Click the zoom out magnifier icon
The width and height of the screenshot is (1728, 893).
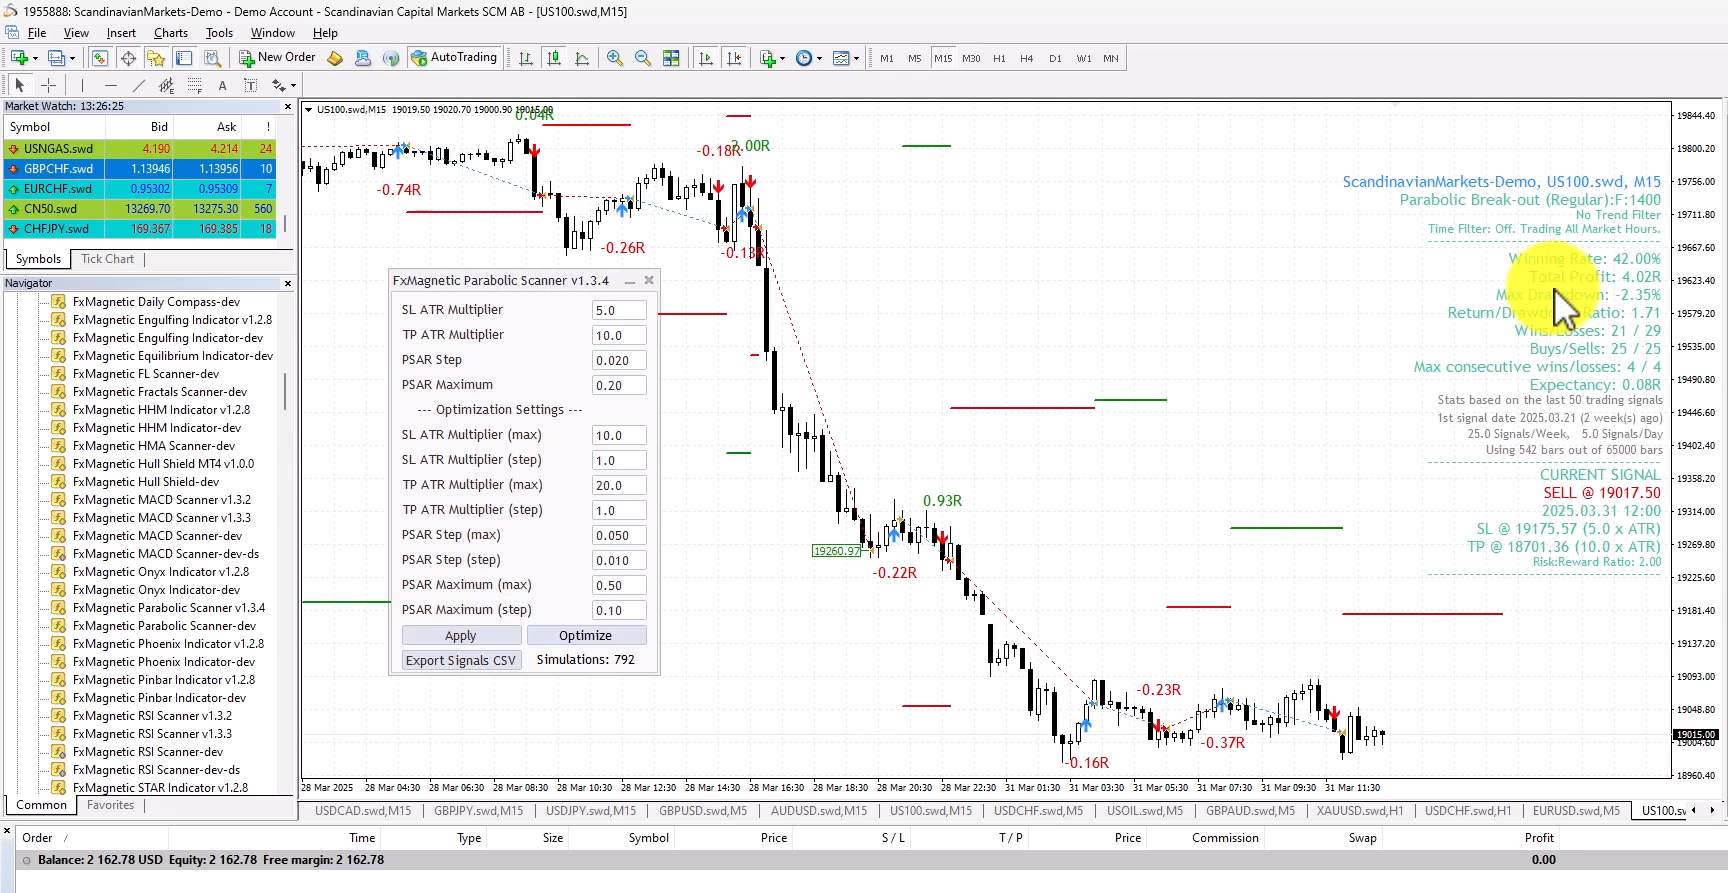point(642,58)
